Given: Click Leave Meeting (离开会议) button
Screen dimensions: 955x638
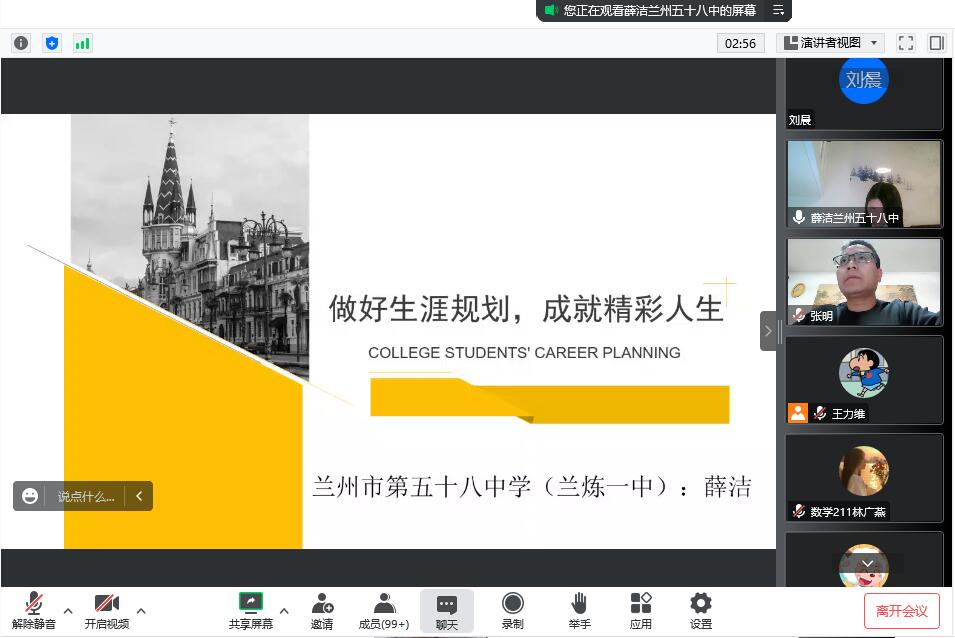Looking at the screenshot, I should (x=902, y=611).
